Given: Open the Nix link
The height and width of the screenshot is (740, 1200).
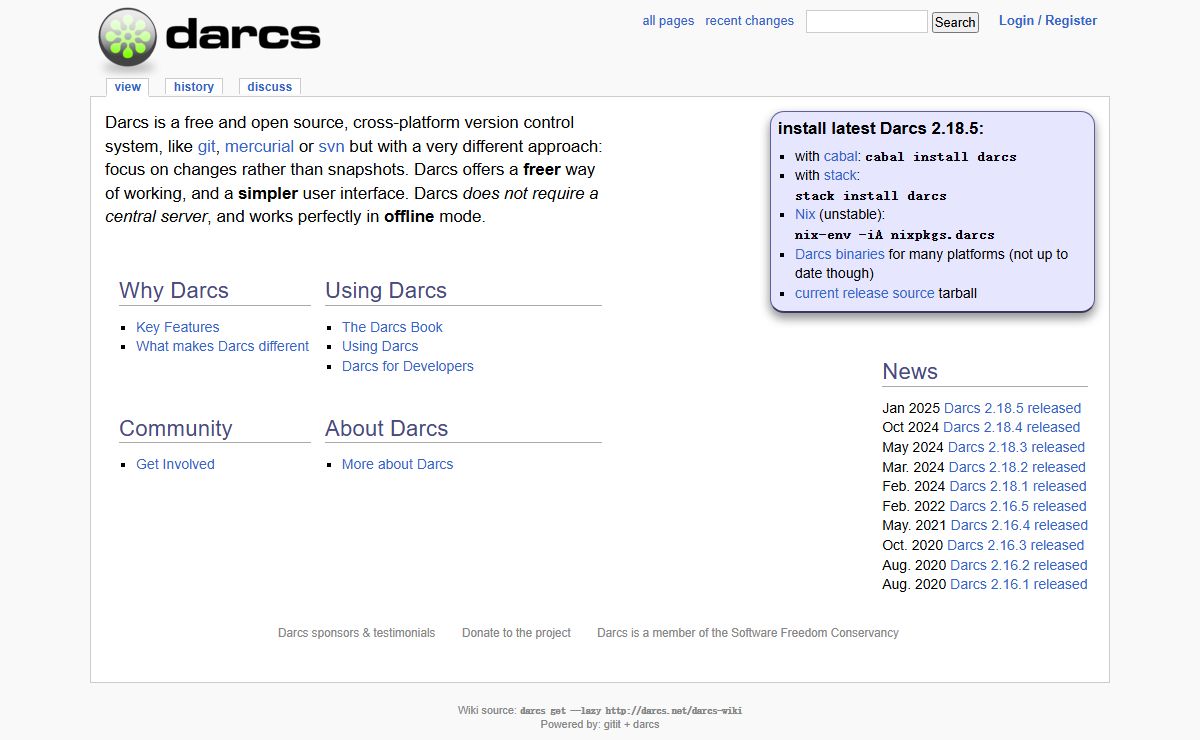Looking at the screenshot, I should pos(805,215).
